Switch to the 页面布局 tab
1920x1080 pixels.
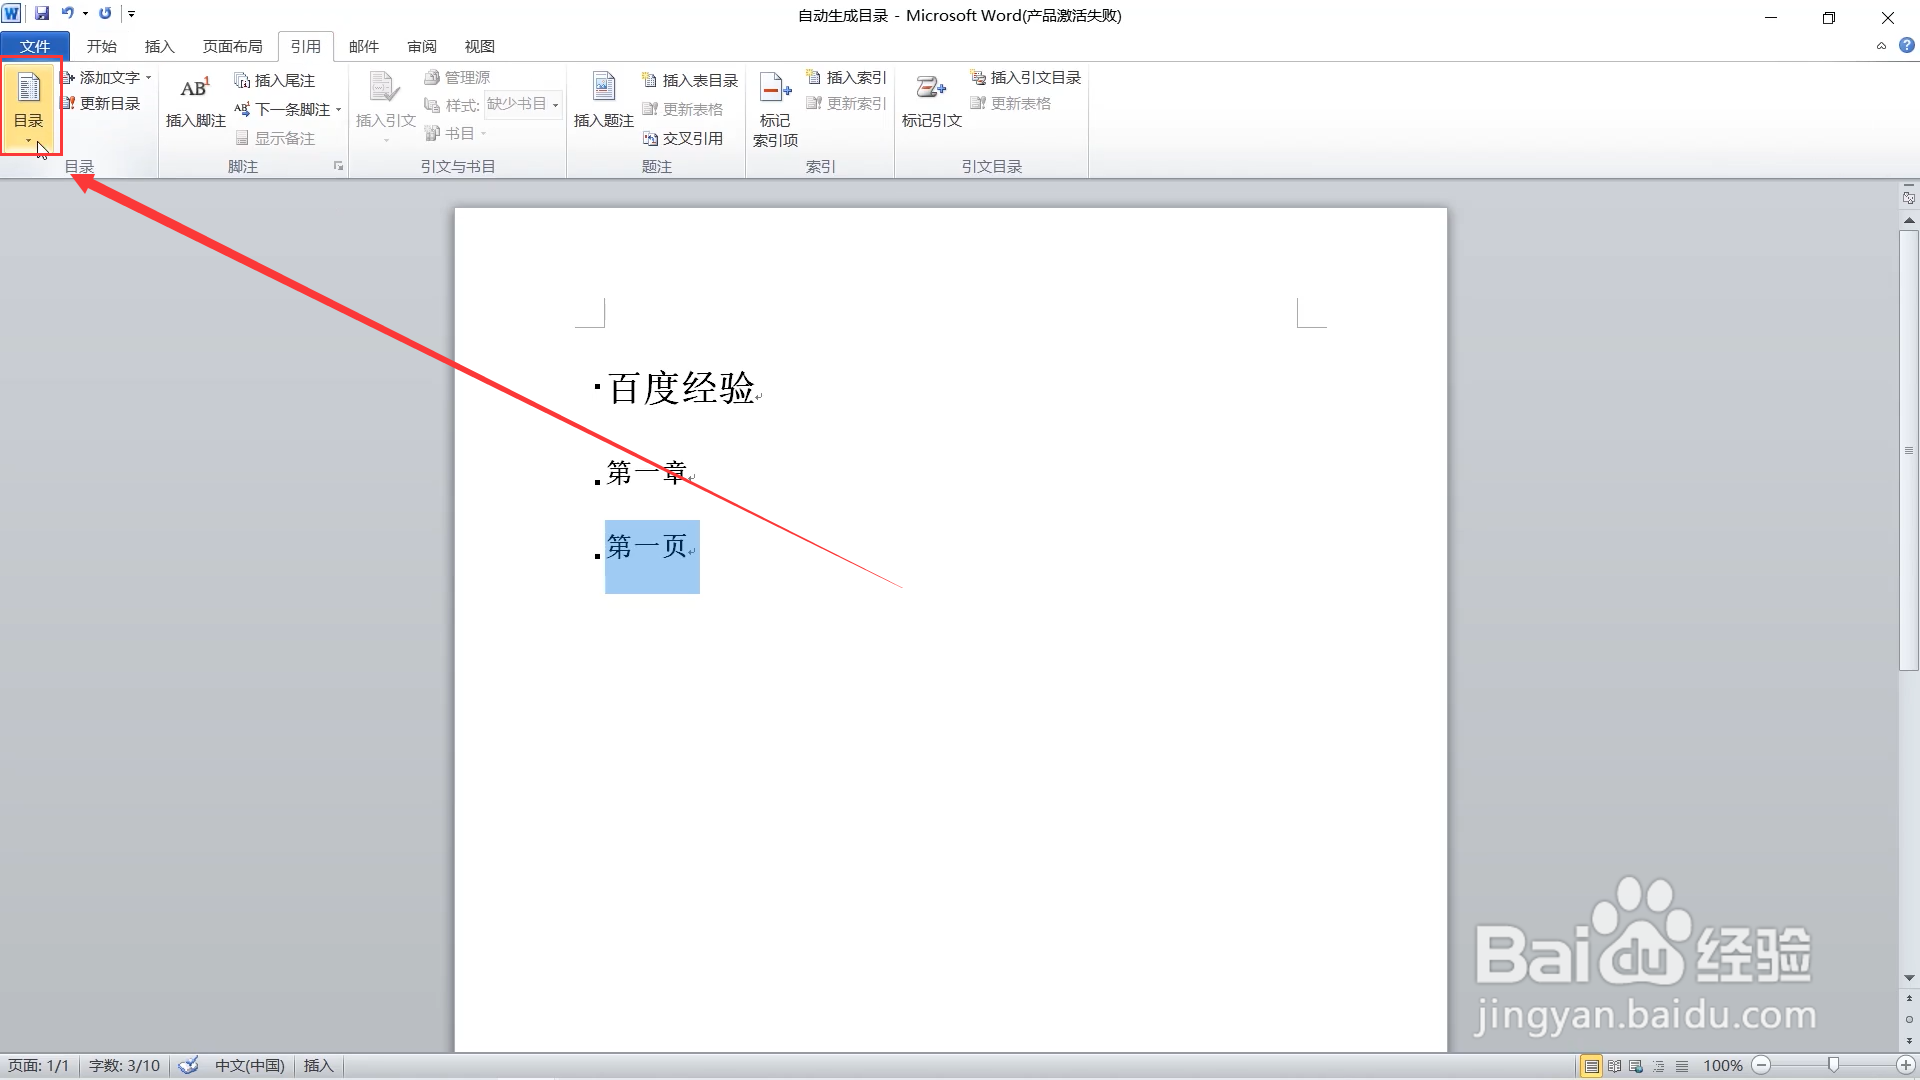232,46
